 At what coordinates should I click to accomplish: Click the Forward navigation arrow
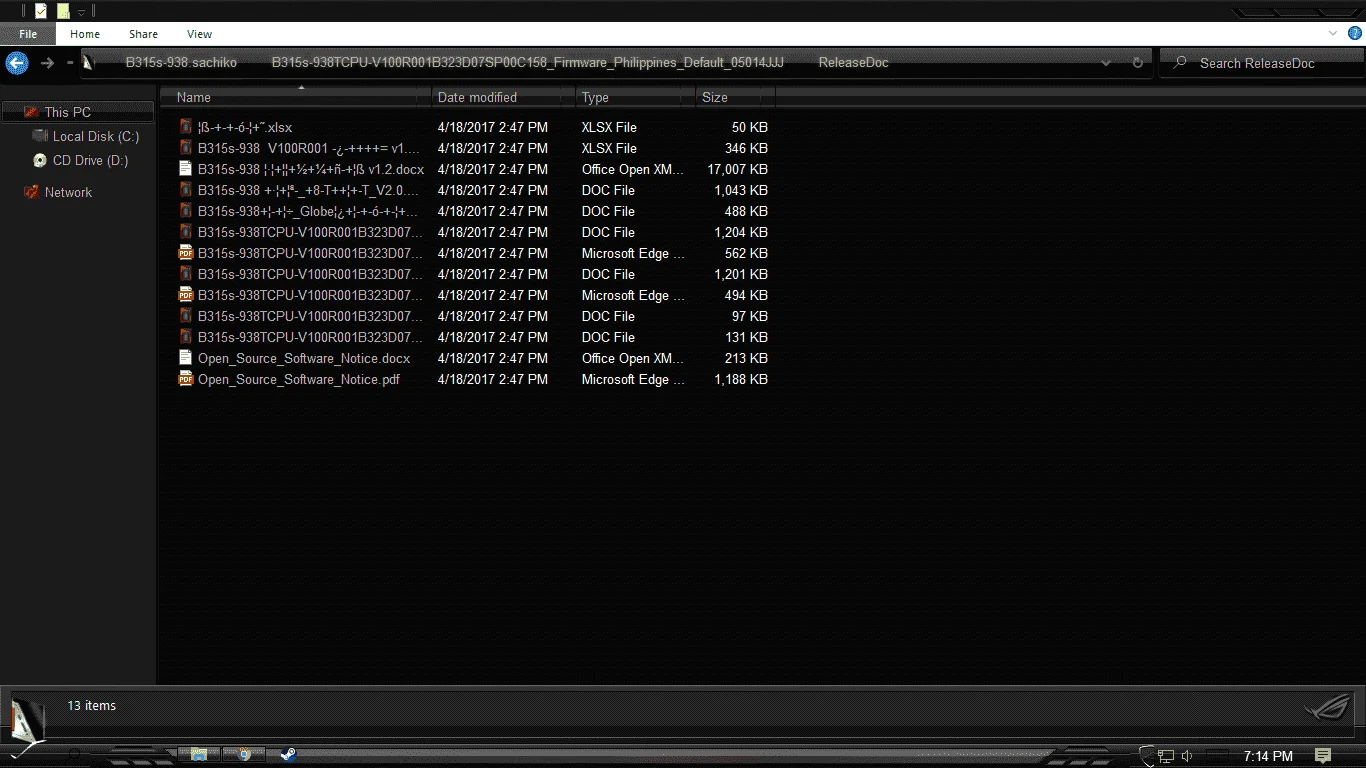tap(47, 63)
